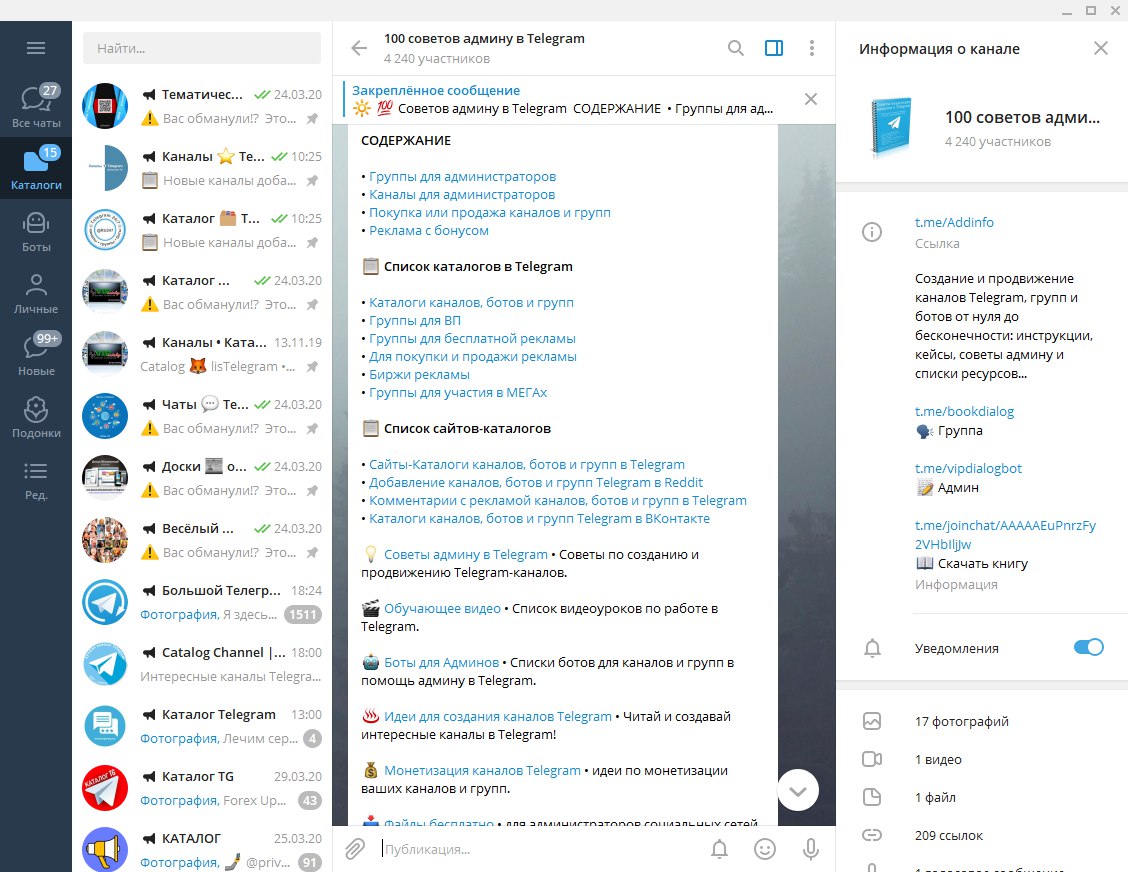
Task: Open link Каналы для администраторов
Action: tap(462, 194)
